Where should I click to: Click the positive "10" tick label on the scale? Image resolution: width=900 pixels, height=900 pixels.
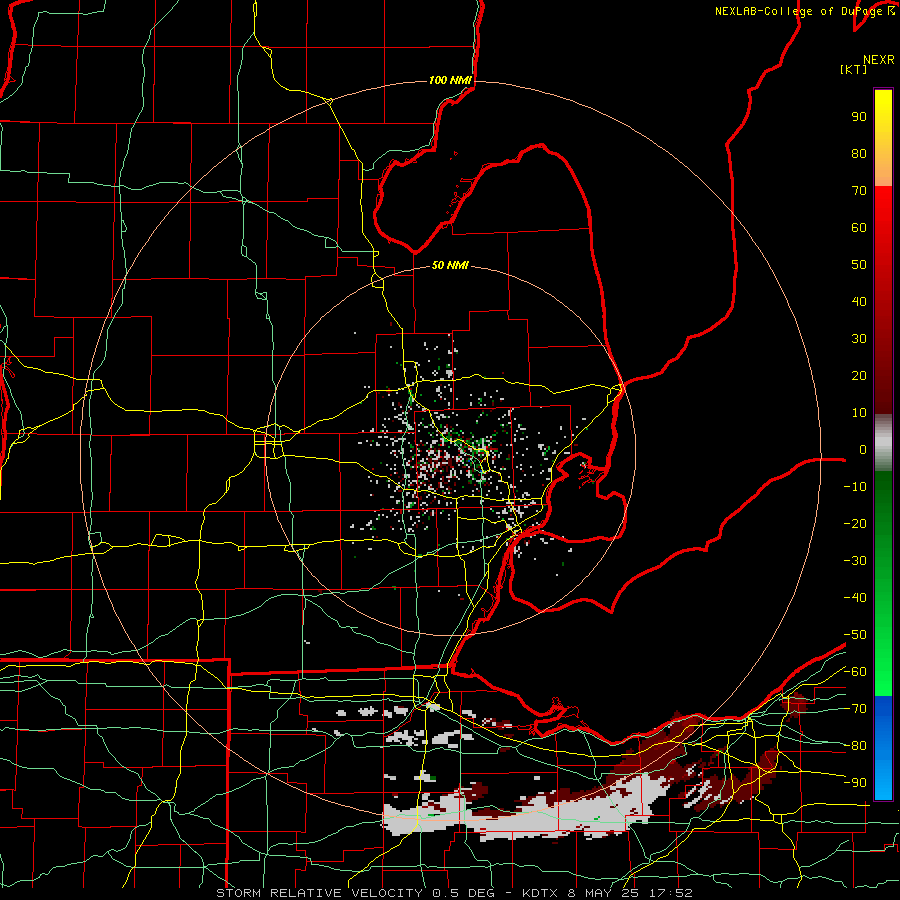tap(859, 413)
